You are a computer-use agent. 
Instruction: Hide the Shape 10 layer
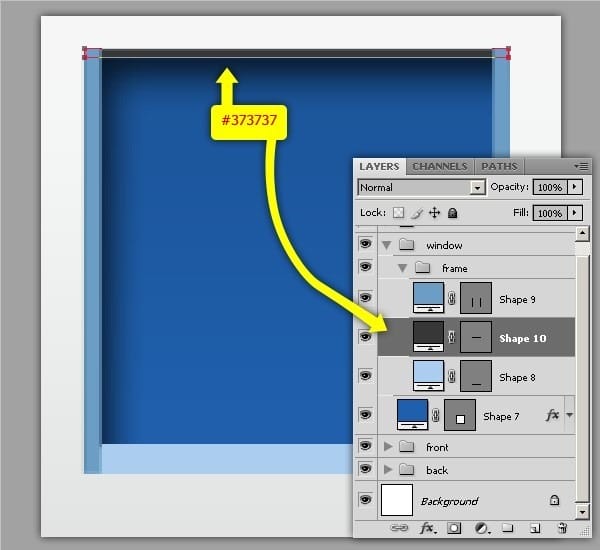click(x=365, y=336)
